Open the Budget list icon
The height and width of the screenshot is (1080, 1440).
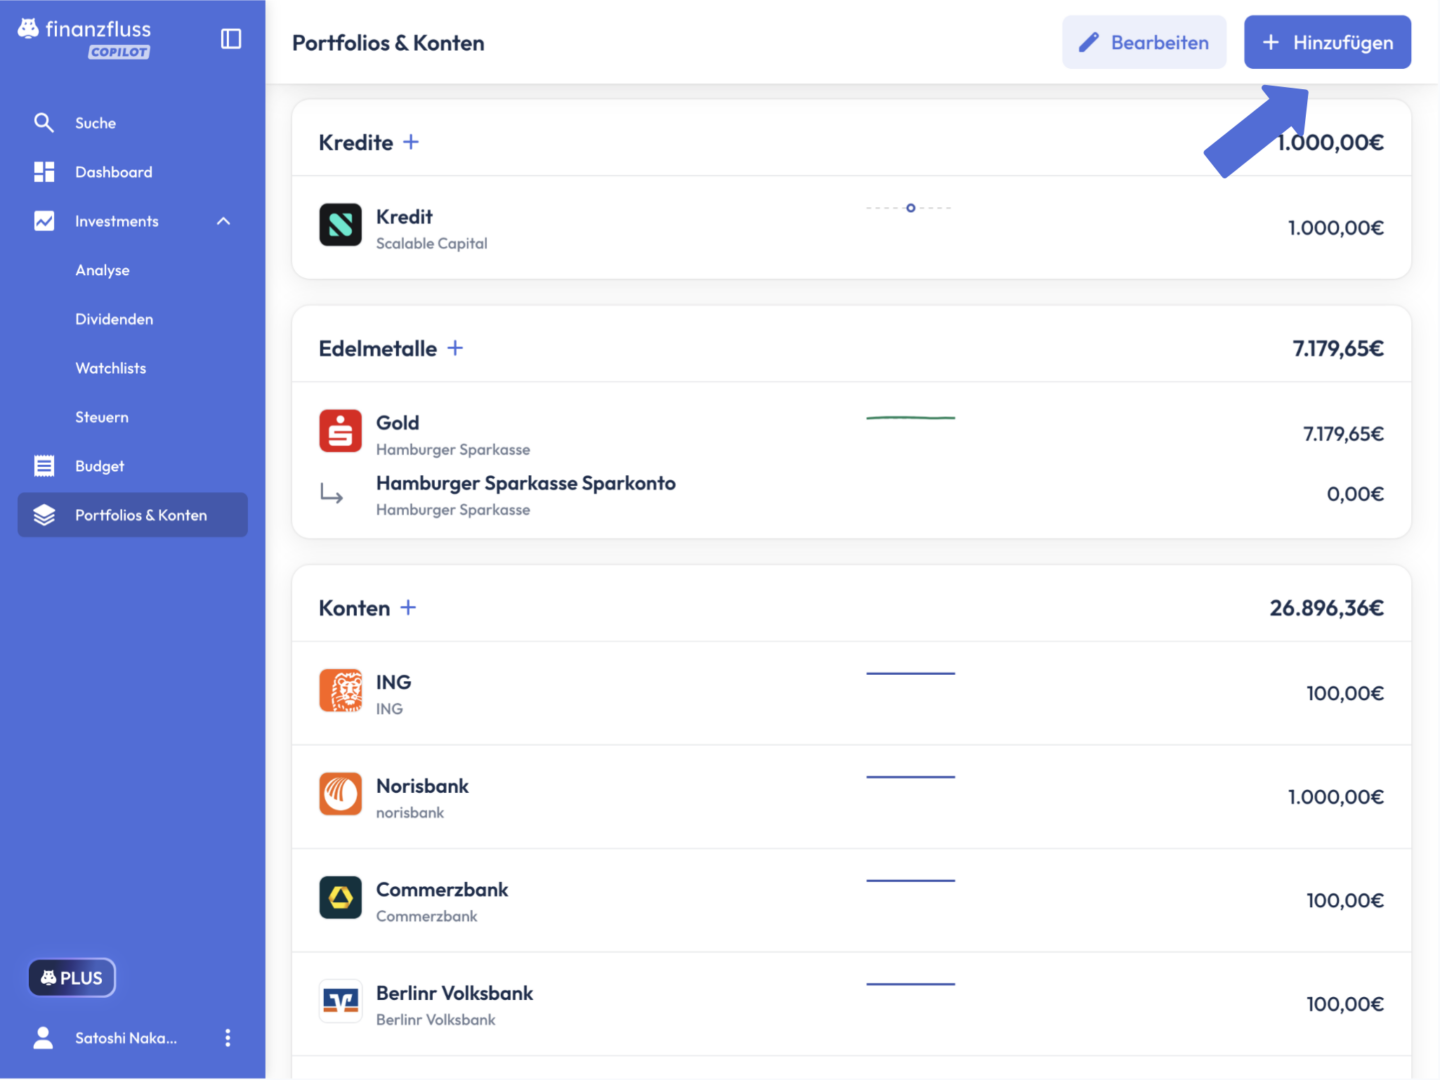[x=44, y=466]
